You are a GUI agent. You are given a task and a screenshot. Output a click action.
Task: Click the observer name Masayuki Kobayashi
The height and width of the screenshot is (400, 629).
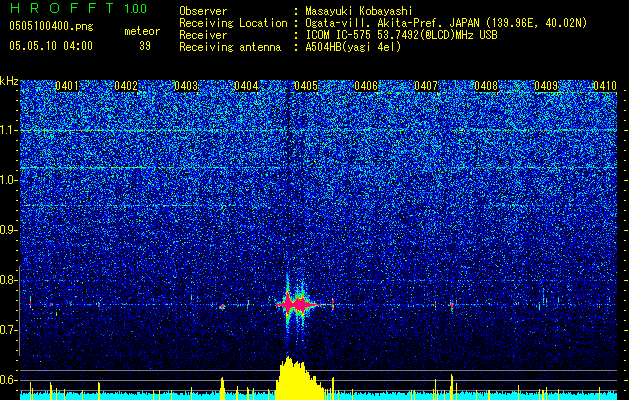pos(359,11)
